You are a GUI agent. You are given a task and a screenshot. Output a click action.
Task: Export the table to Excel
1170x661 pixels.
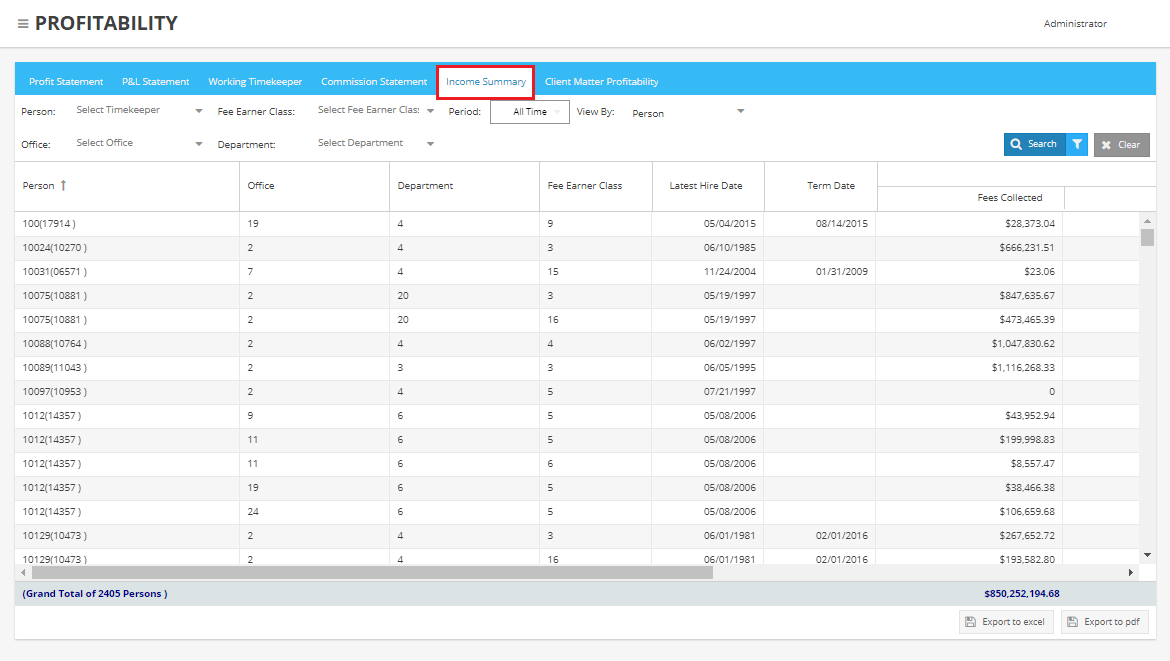pos(1005,622)
